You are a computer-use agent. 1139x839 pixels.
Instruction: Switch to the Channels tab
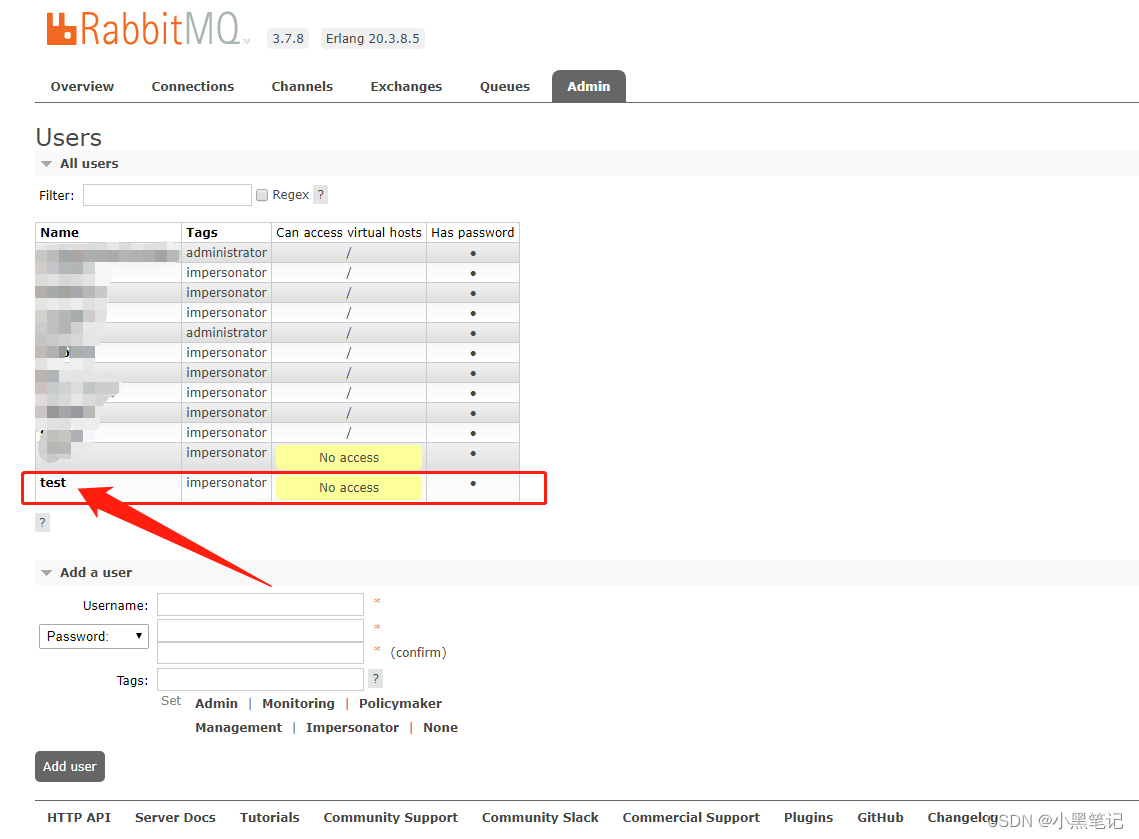coord(302,86)
